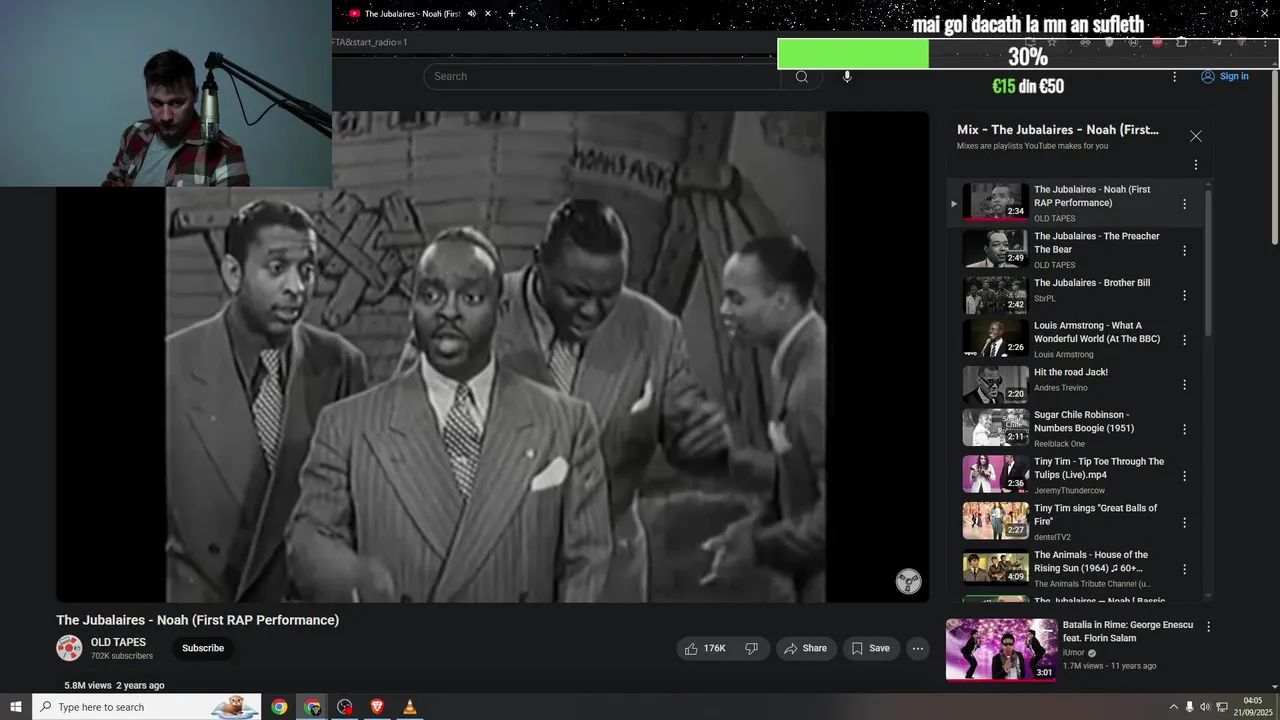Screen dimensions: 1280x720
Task: Subscribe to the OLD TAPES channel
Action: pos(203,648)
